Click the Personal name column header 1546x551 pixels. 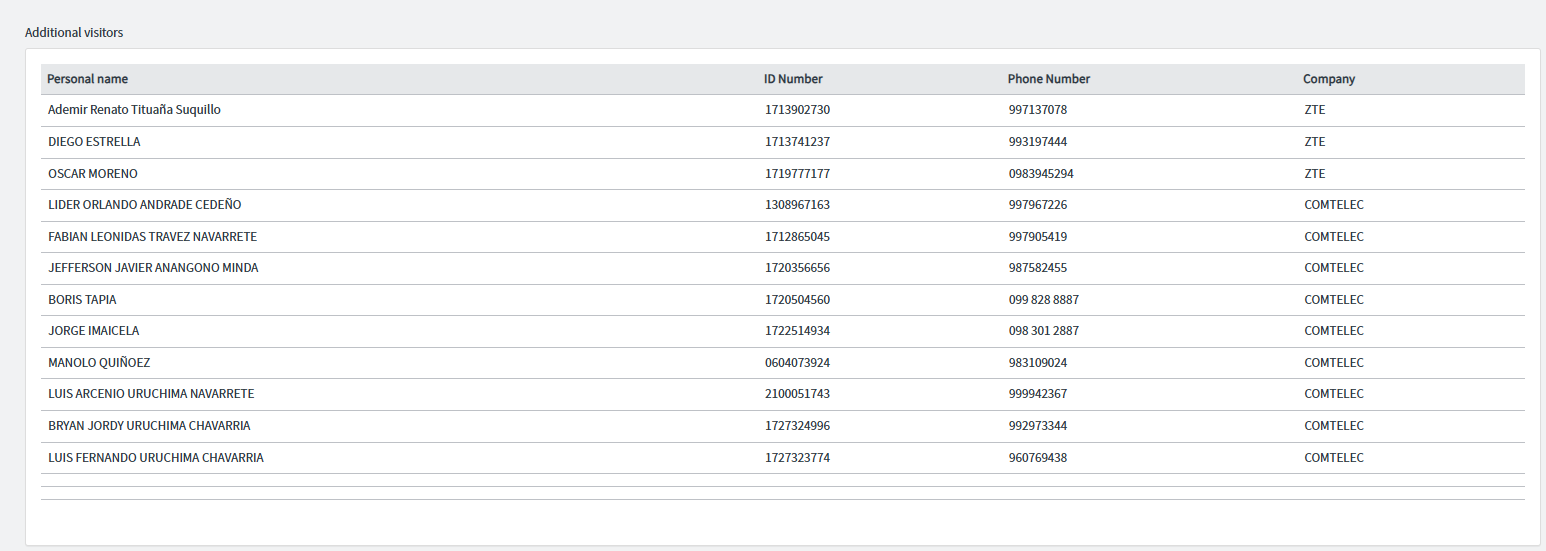[87, 79]
